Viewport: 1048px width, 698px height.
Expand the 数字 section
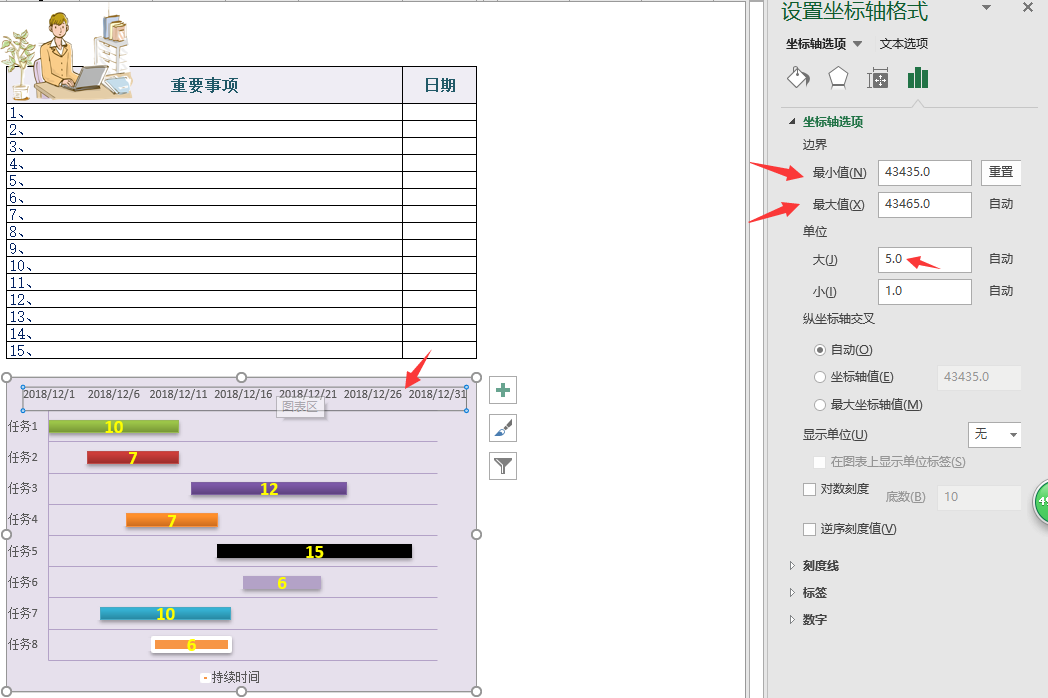coord(793,619)
